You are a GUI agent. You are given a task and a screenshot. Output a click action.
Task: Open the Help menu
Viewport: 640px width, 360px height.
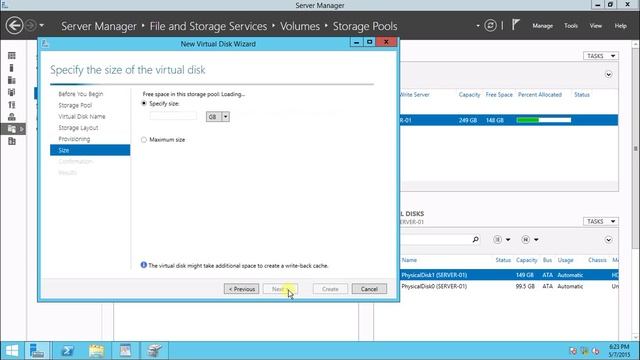pyautogui.click(x=620, y=26)
